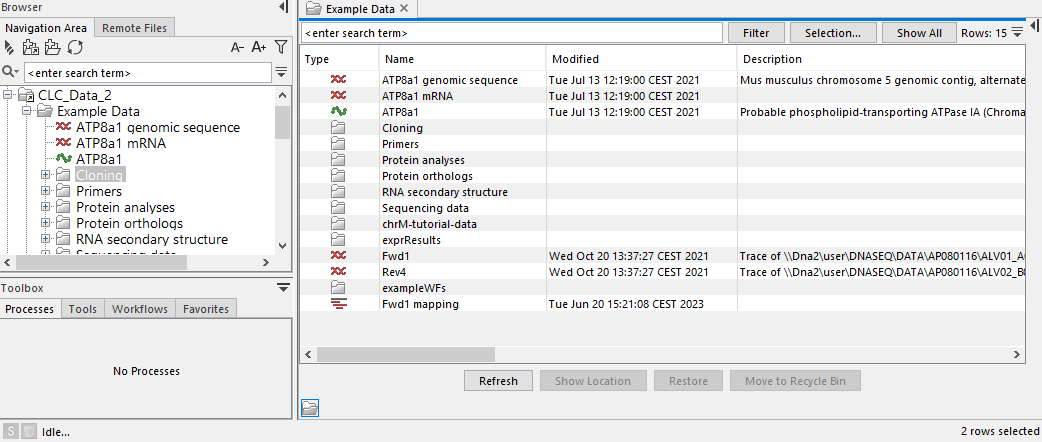Select the Navigation Area tab
The width and height of the screenshot is (1042, 442).
pos(46,28)
